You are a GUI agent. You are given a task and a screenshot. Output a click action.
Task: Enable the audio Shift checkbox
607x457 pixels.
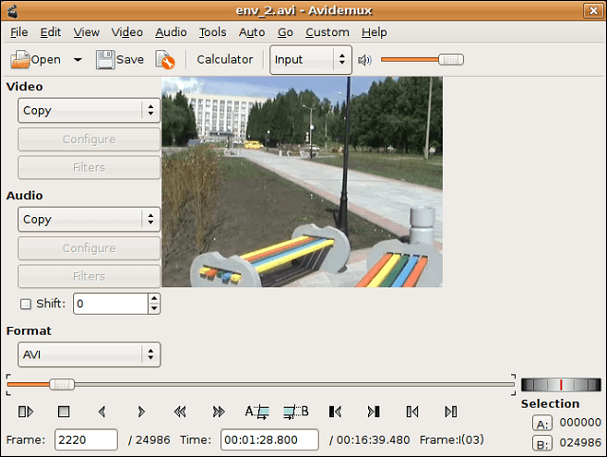26,304
